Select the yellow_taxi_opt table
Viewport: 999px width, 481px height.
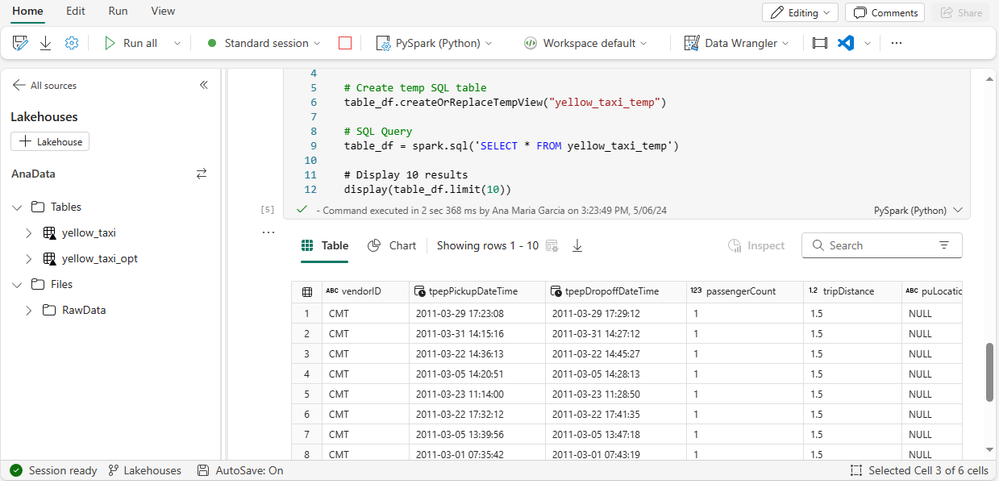(x=99, y=259)
